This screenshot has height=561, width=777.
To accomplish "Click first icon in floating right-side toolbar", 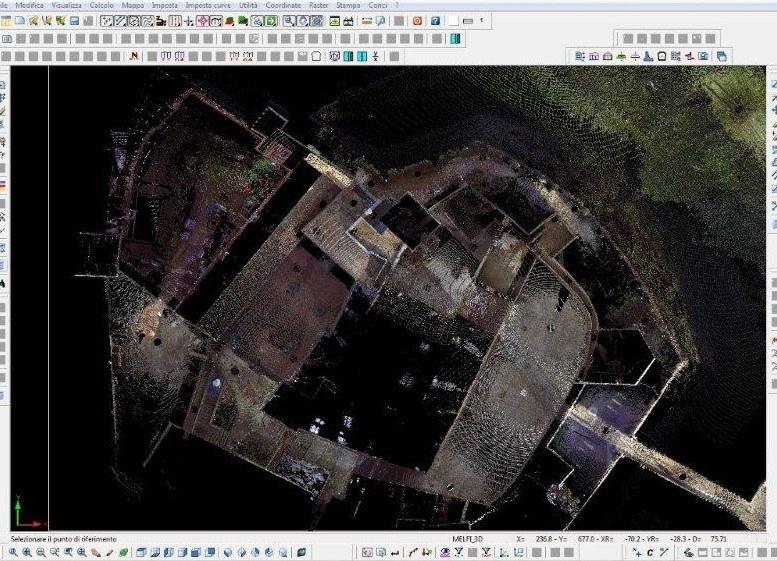I will (x=580, y=57).
